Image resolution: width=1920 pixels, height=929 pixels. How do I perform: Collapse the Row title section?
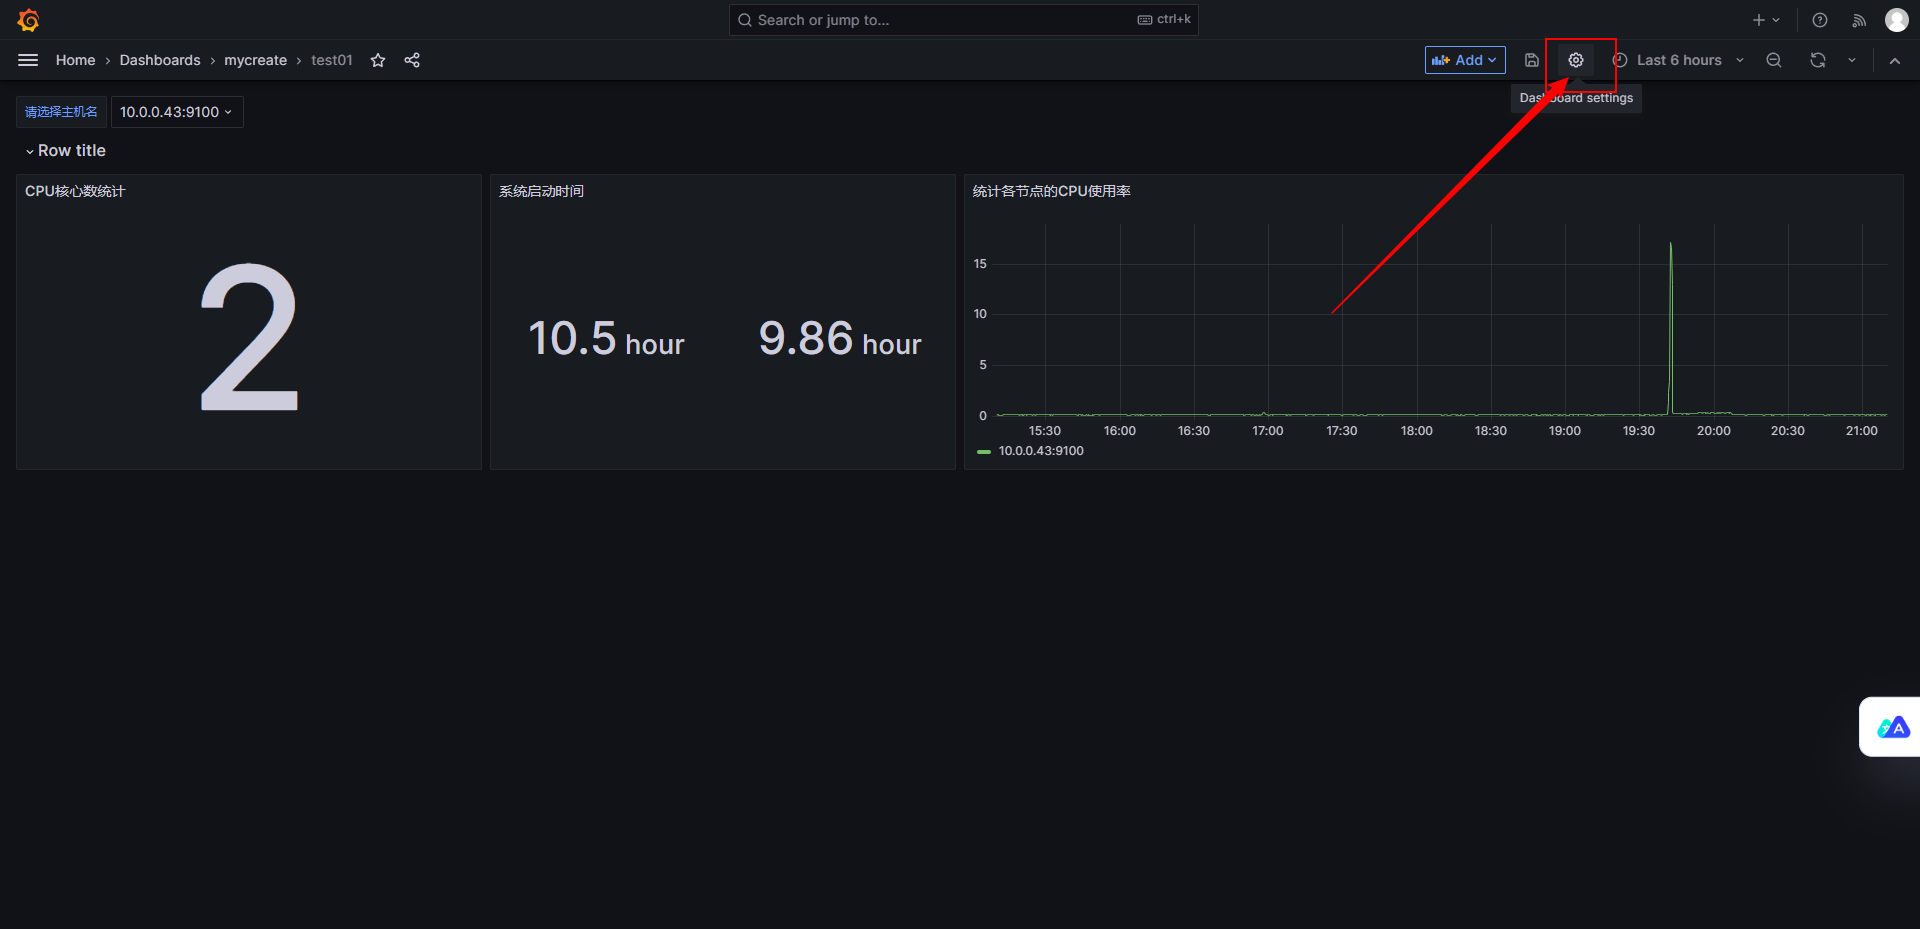(66, 150)
